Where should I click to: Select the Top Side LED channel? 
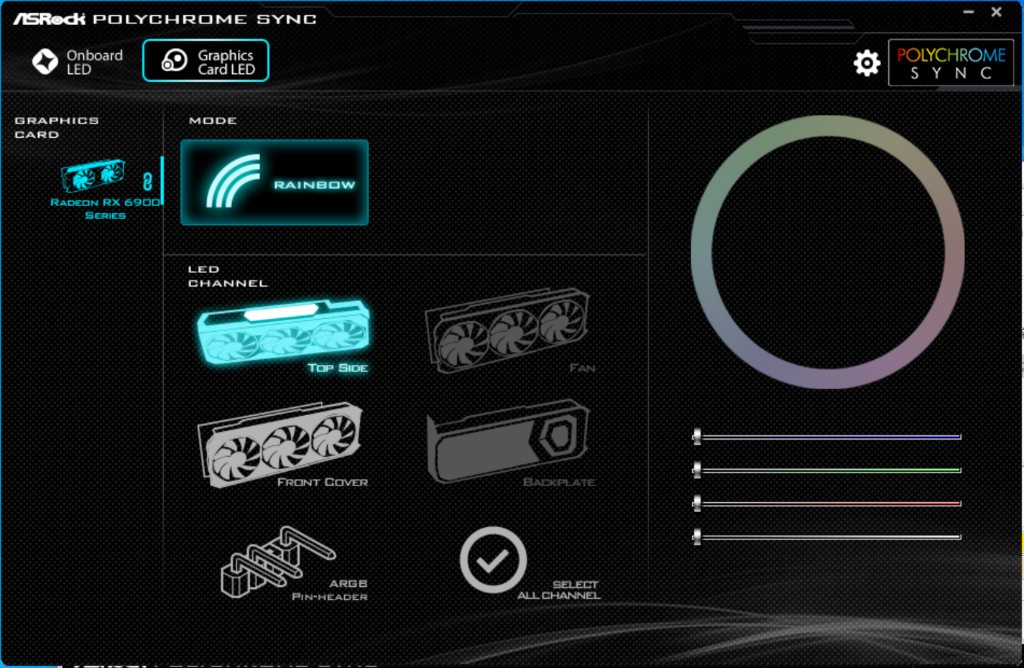[x=283, y=337]
